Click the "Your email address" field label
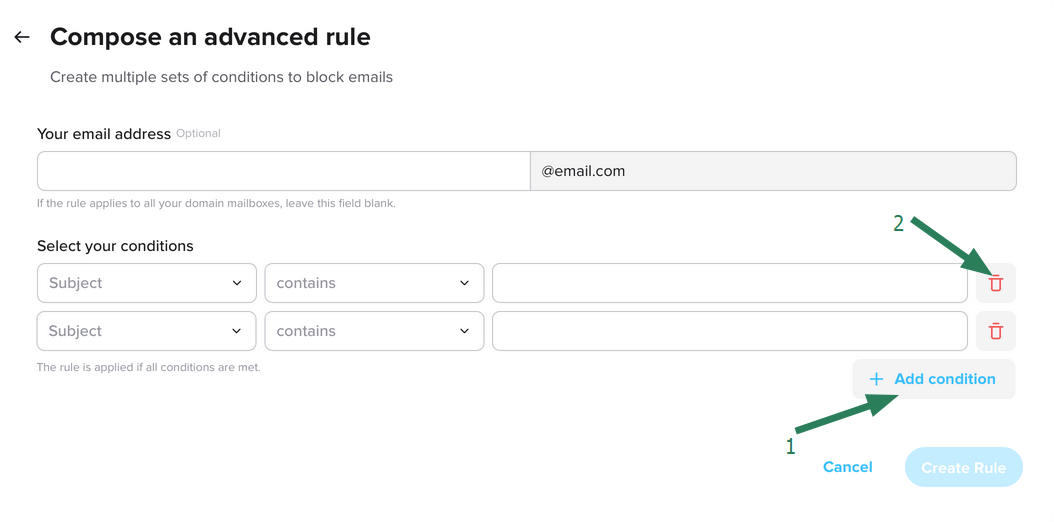1054x522 pixels. click(x=104, y=134)
